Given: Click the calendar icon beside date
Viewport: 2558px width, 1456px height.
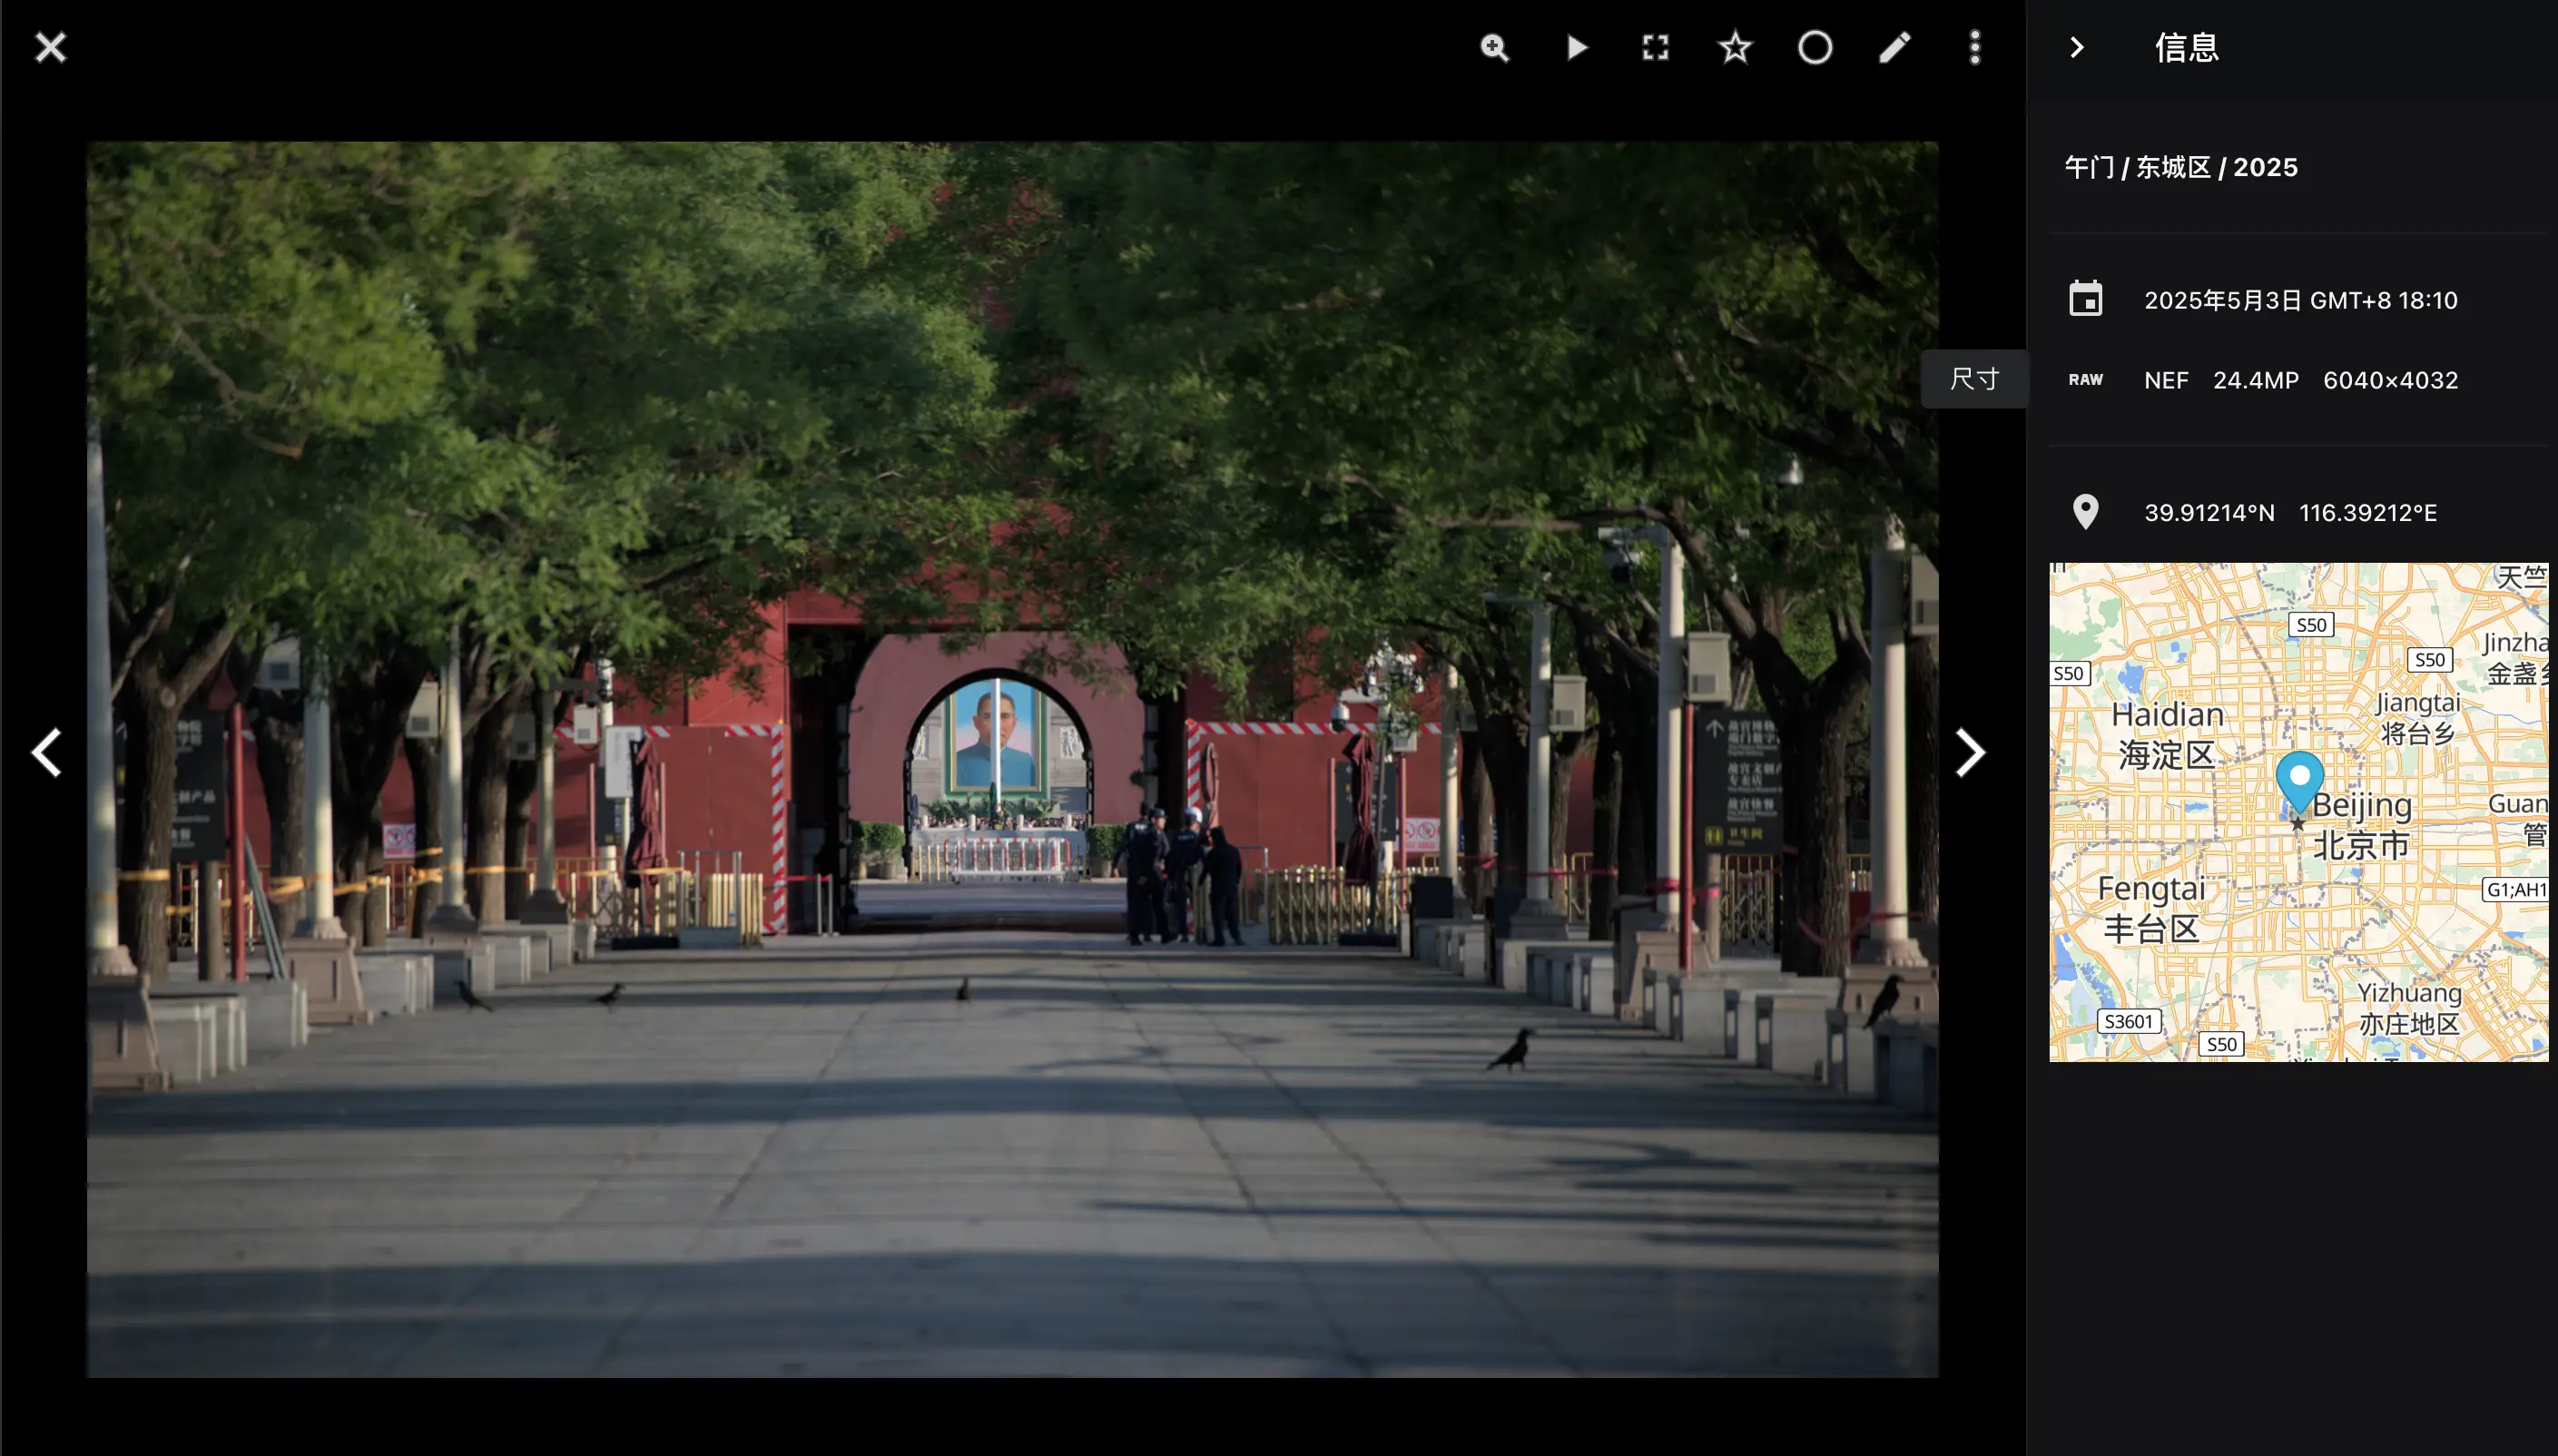Looking at the screenshot, I should (x=2085, y=299).
